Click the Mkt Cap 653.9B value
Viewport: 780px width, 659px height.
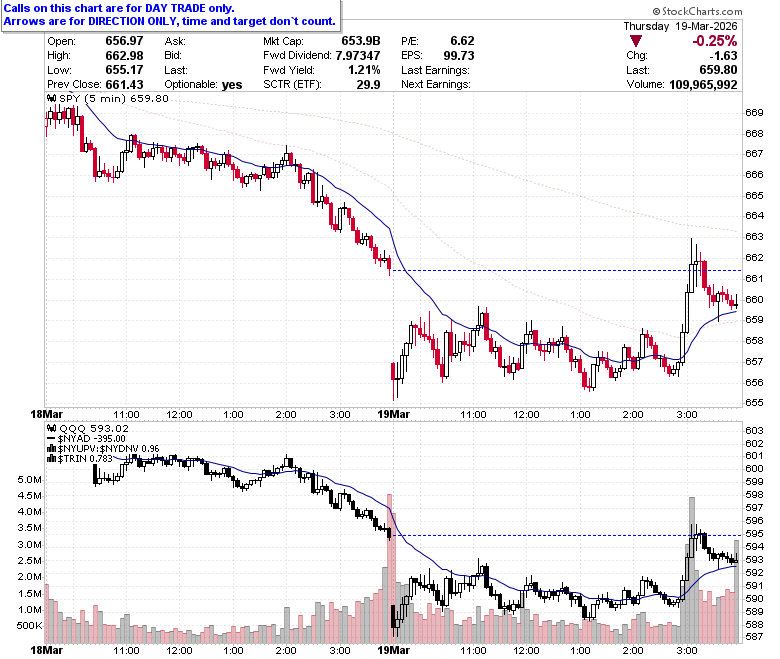pos(361,41)
